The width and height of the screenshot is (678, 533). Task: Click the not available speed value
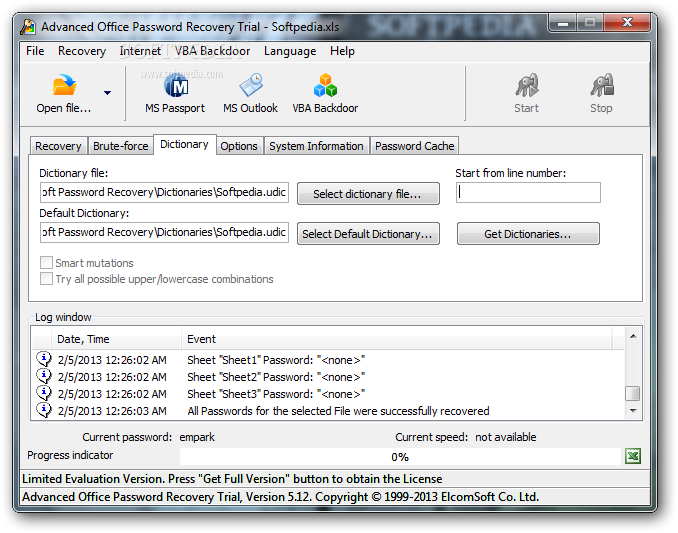click(505, 437)
